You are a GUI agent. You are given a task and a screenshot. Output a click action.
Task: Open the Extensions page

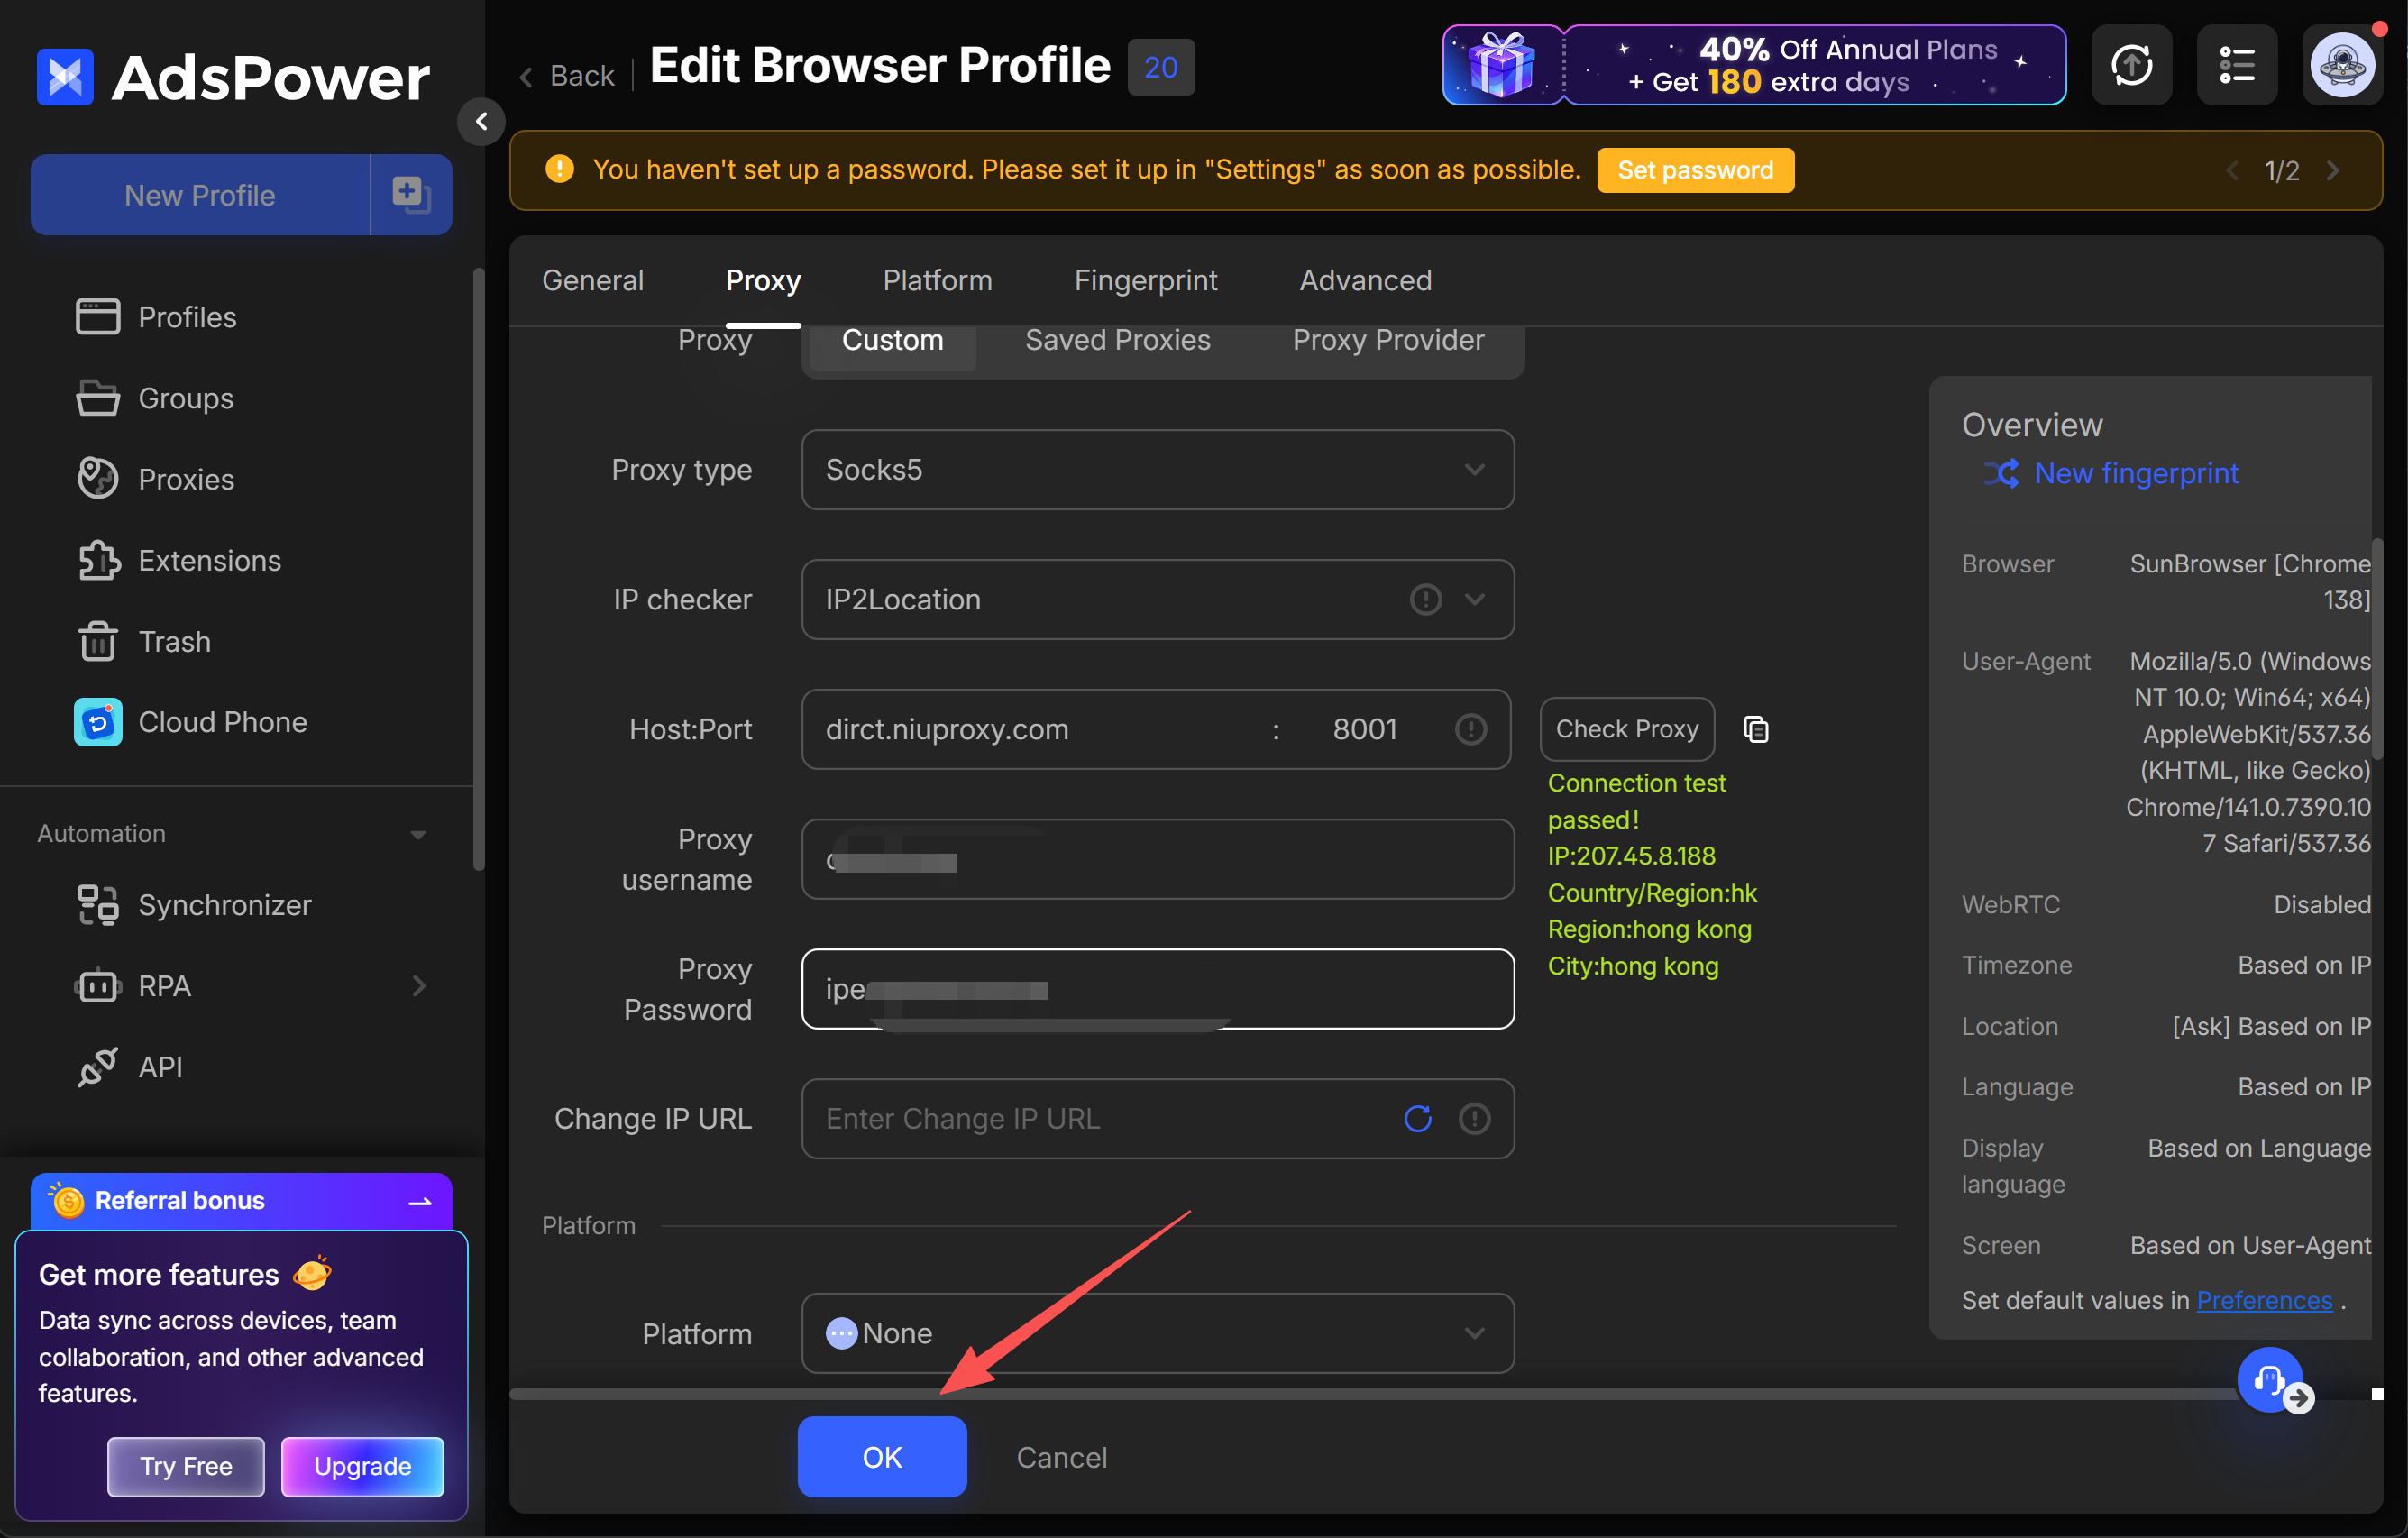point(179,560)
